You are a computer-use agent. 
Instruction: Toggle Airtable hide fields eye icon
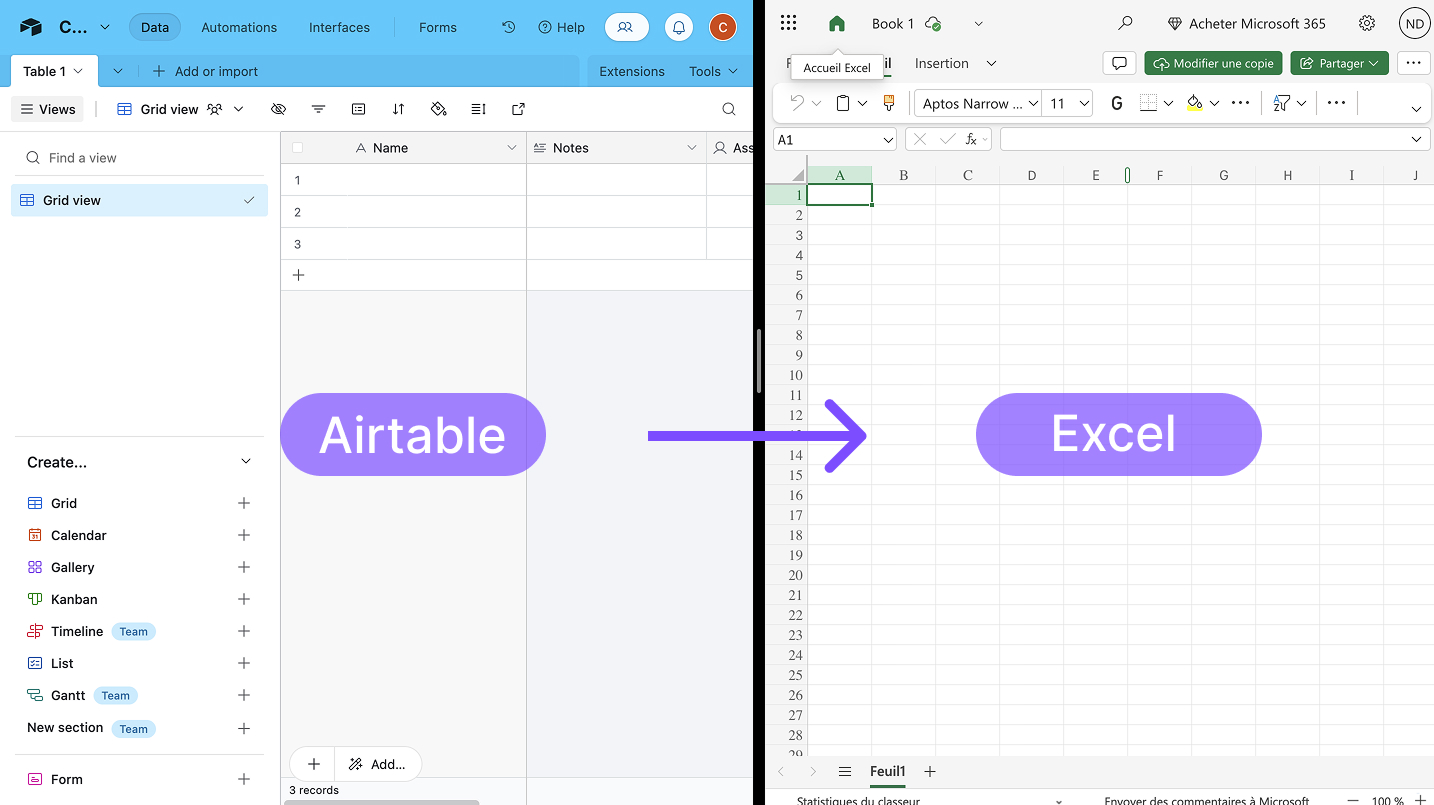pos(279,109)
